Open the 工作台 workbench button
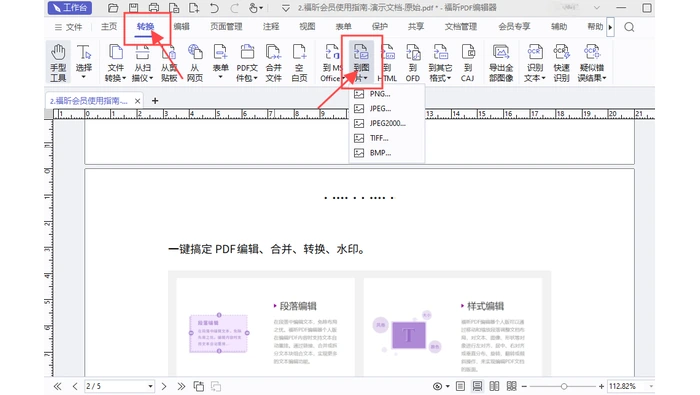This screenshot has width=700, height=395. tap(69, 8)
